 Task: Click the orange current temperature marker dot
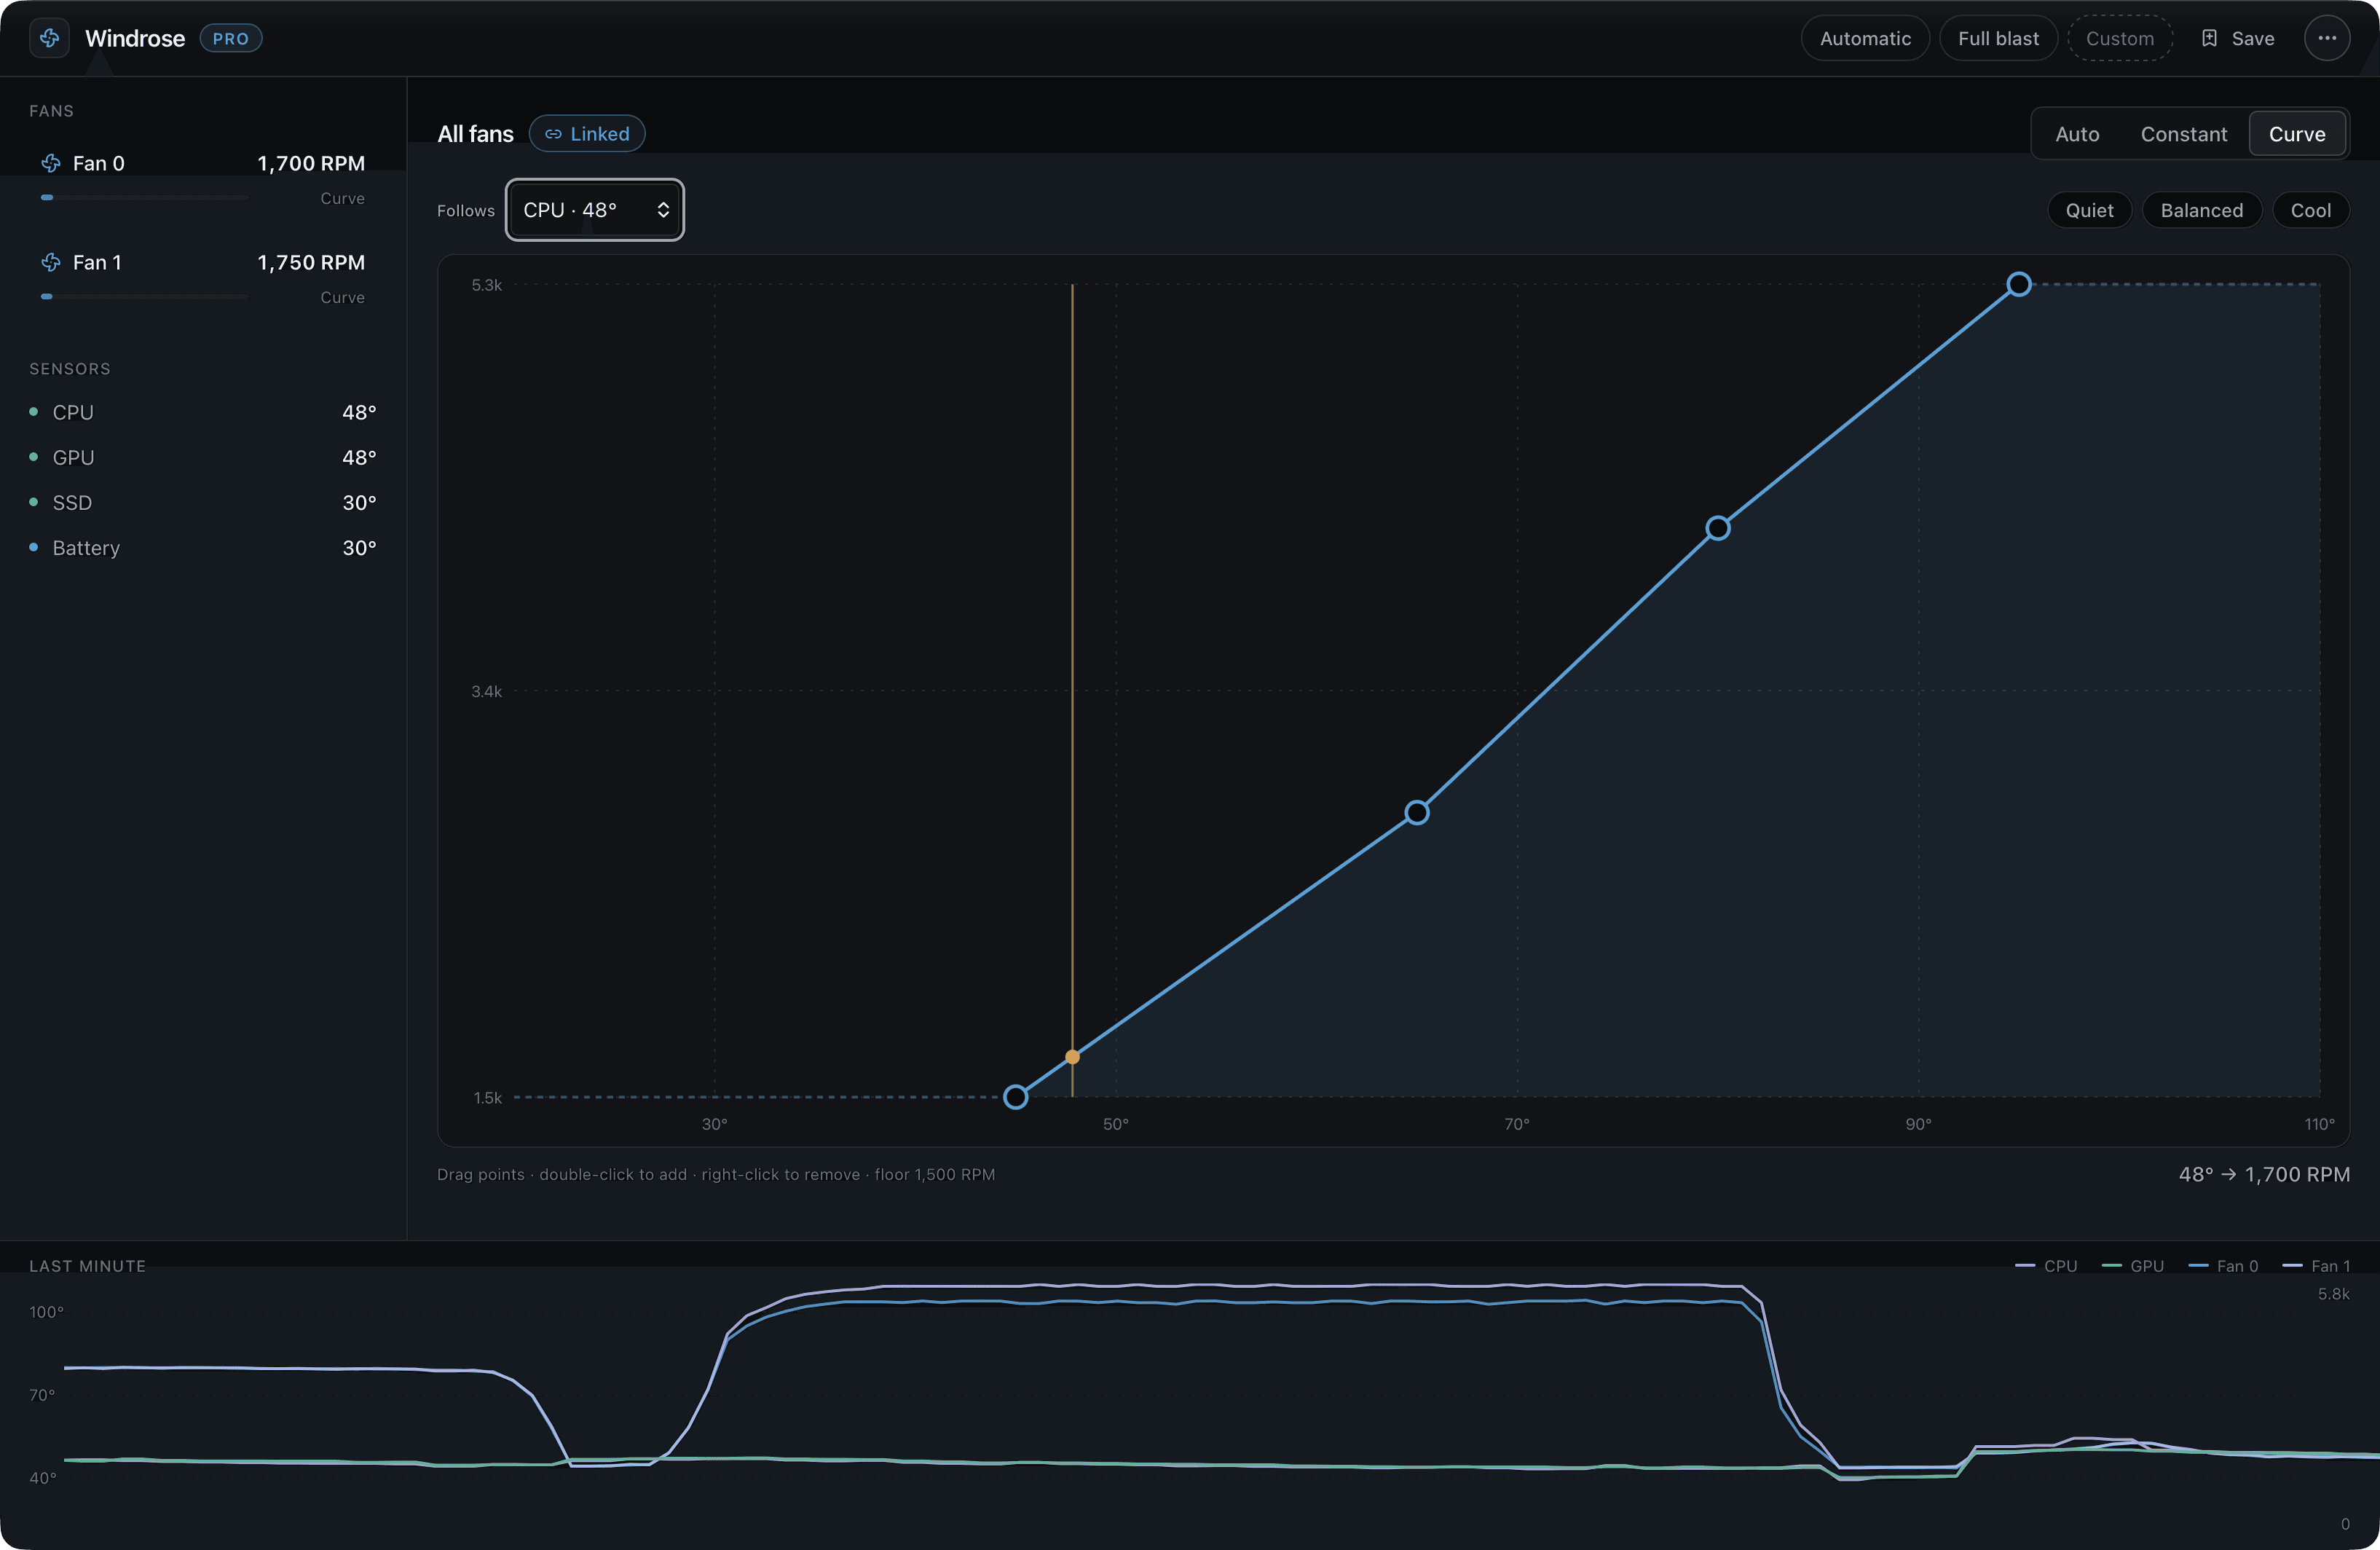[1072, 1057]
